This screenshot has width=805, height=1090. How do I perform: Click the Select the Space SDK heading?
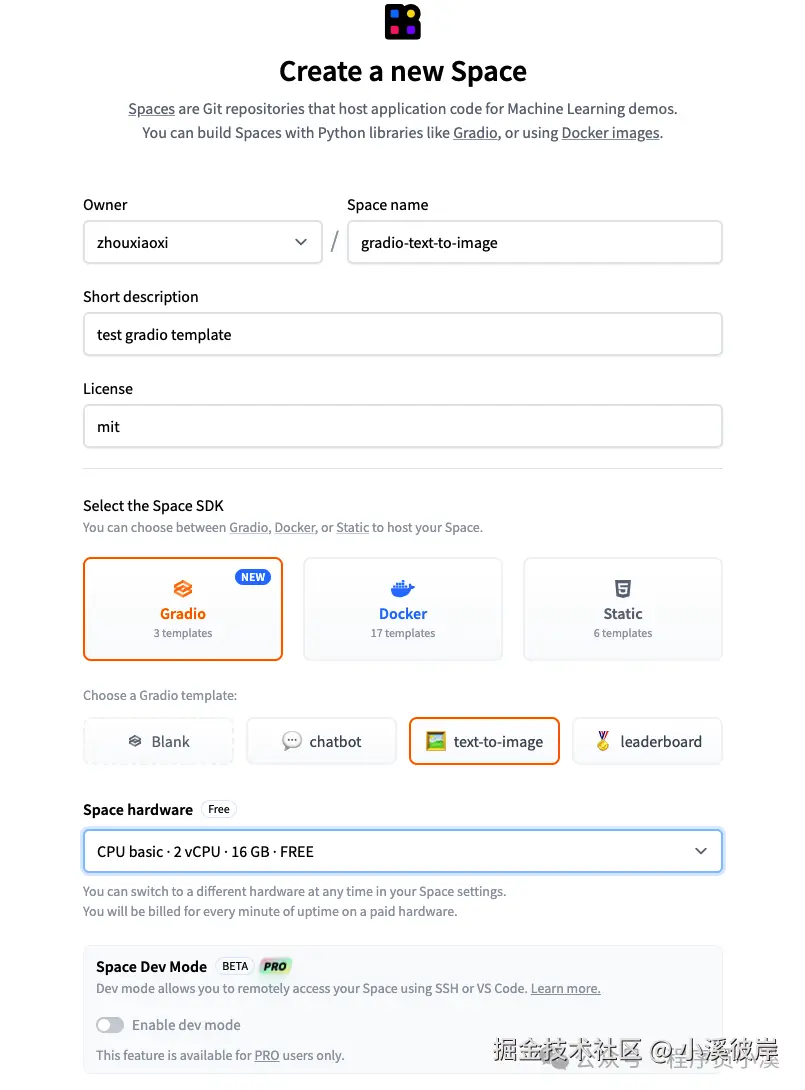tap(154, 505)
